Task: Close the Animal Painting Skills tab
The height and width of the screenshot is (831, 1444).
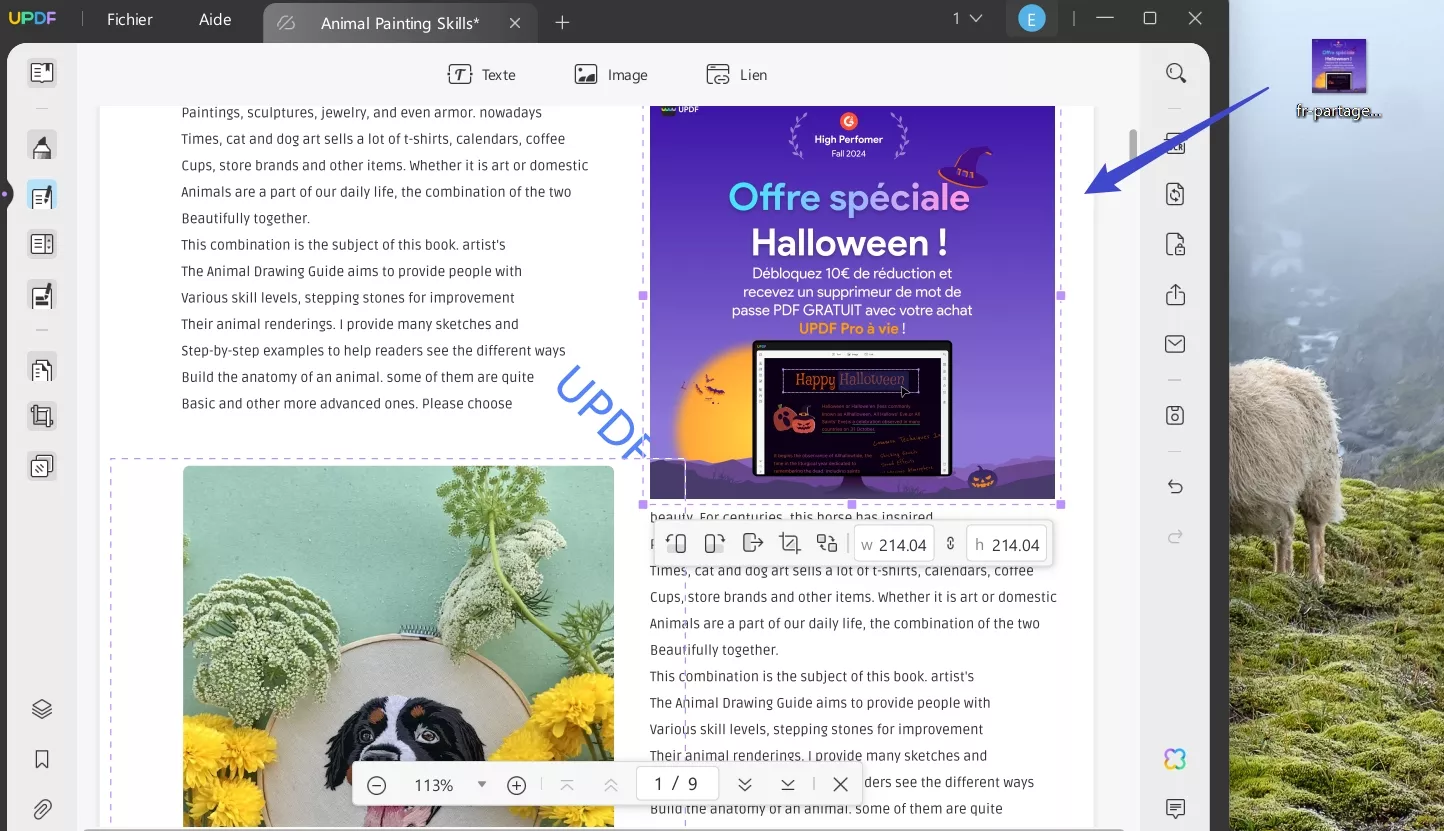Action: click(x=515, y=22)
